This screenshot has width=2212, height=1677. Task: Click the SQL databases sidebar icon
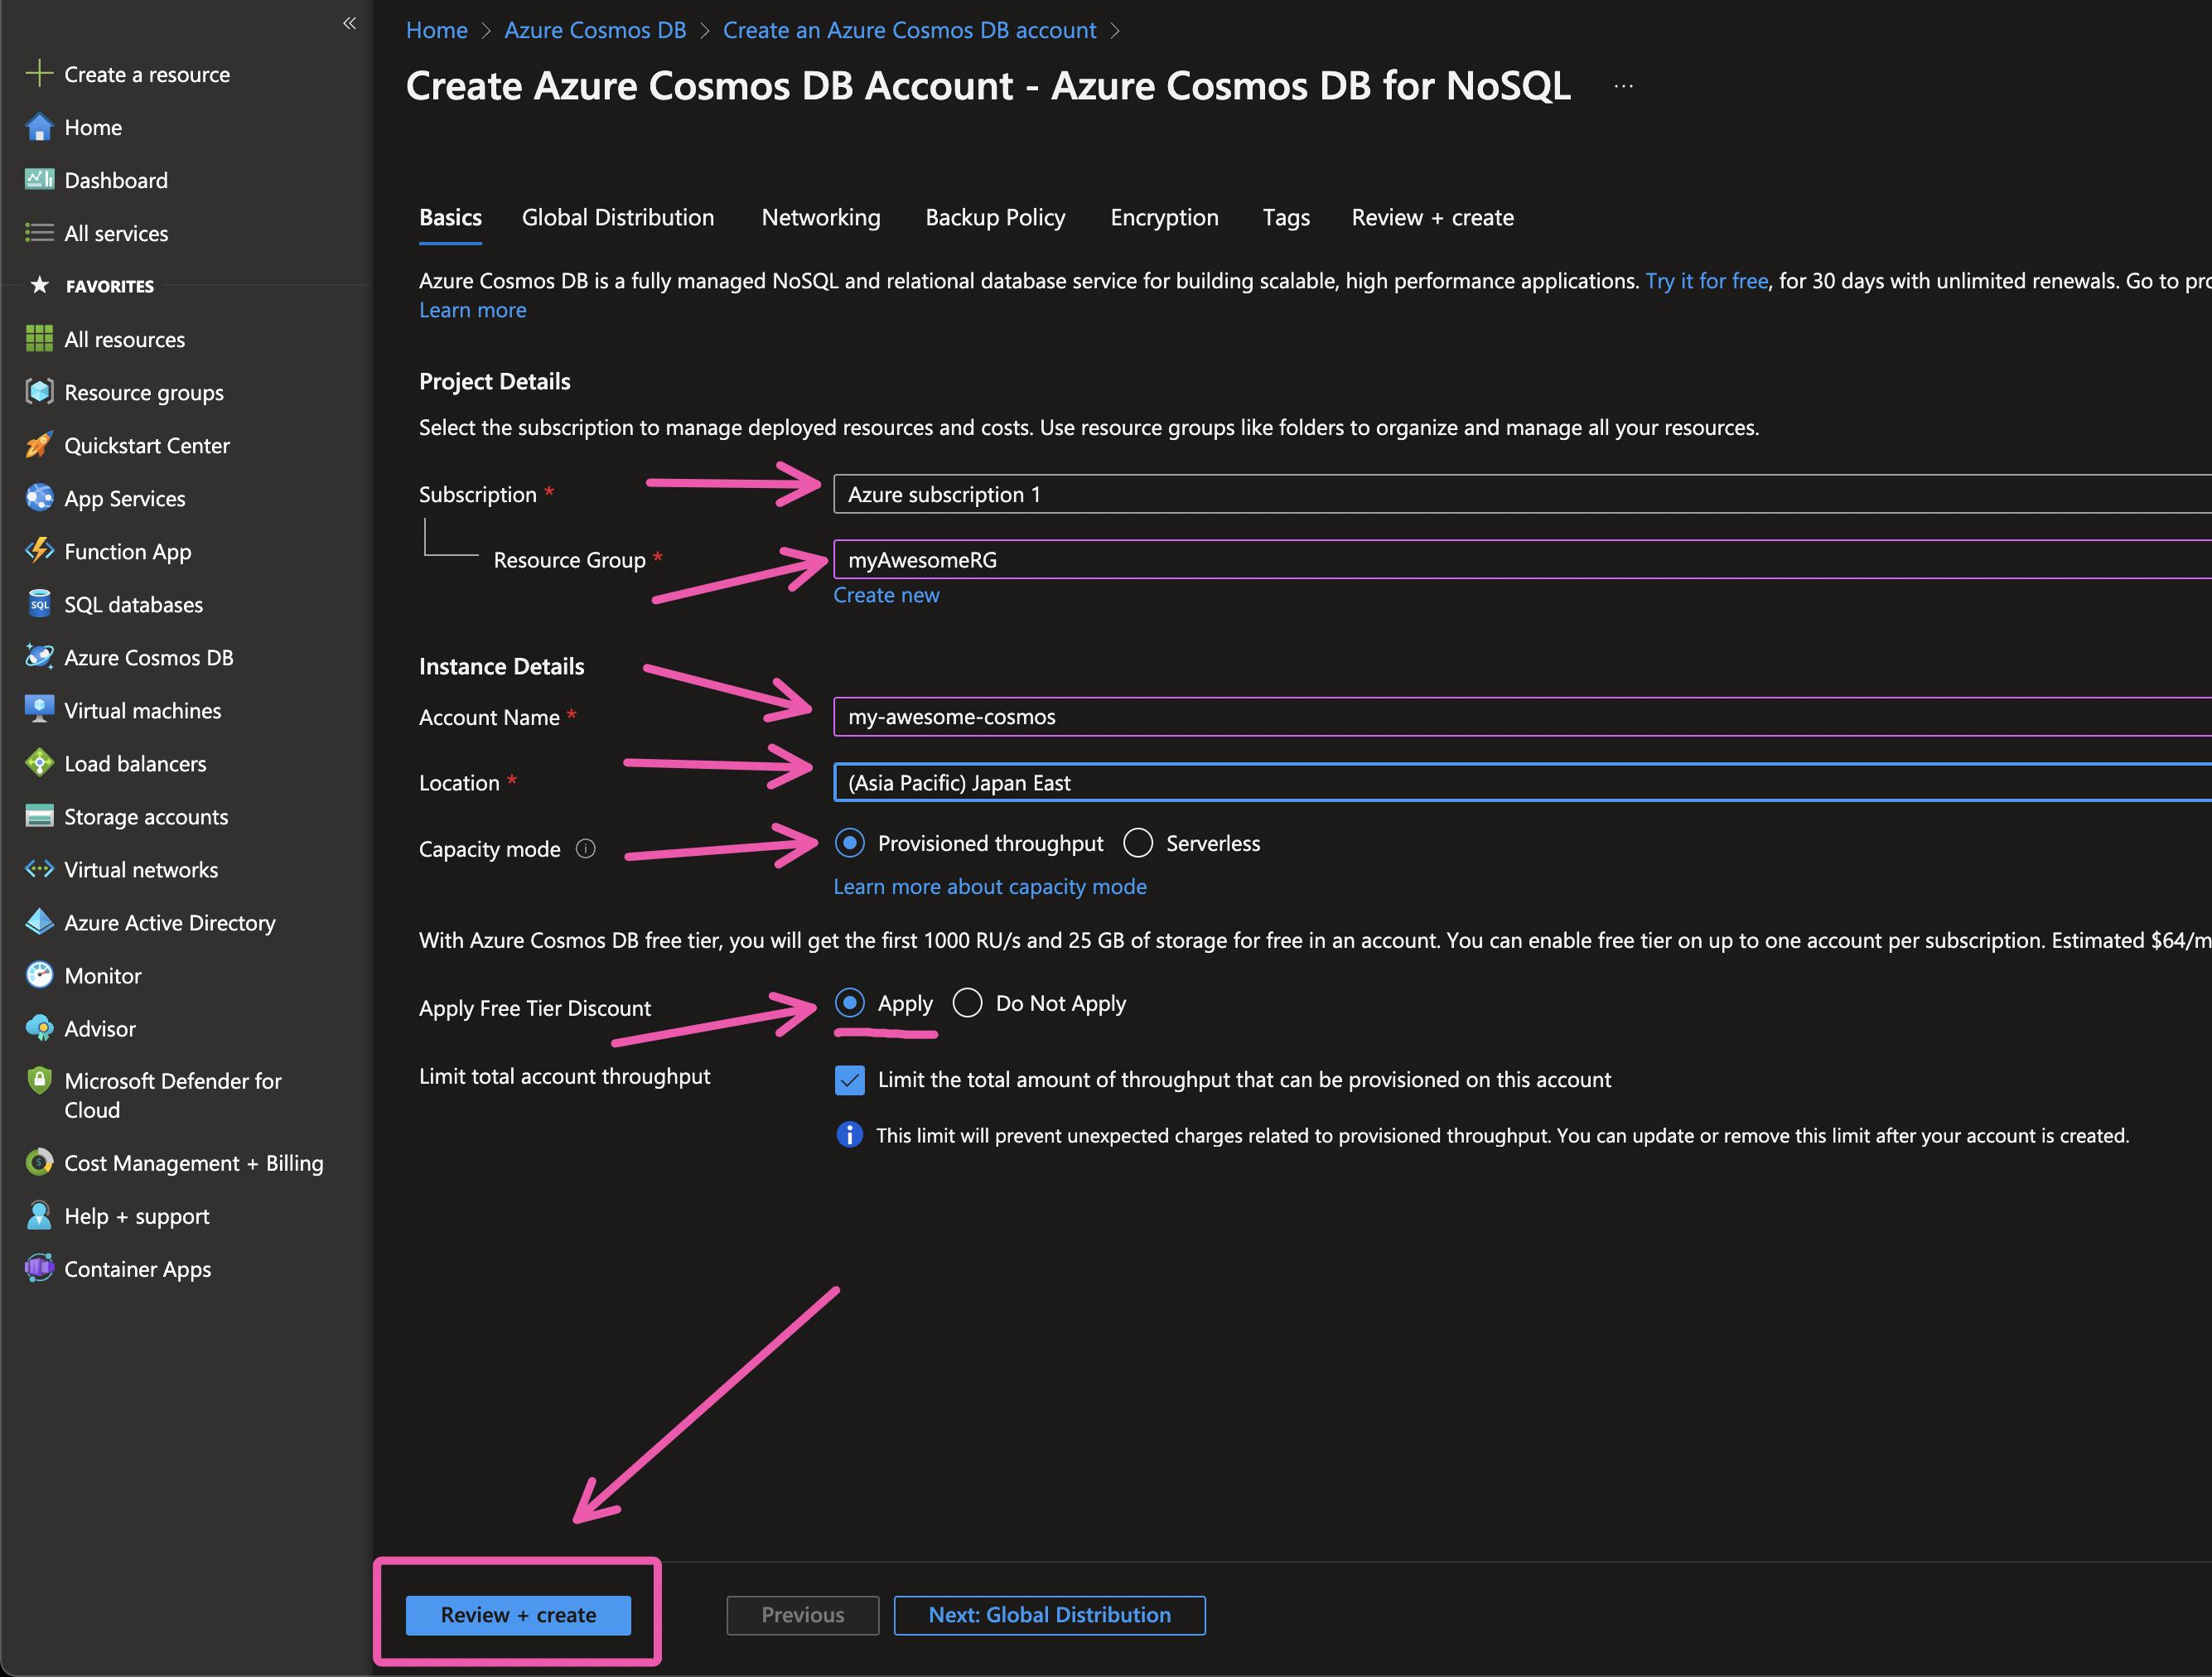[x=39, y=604]
